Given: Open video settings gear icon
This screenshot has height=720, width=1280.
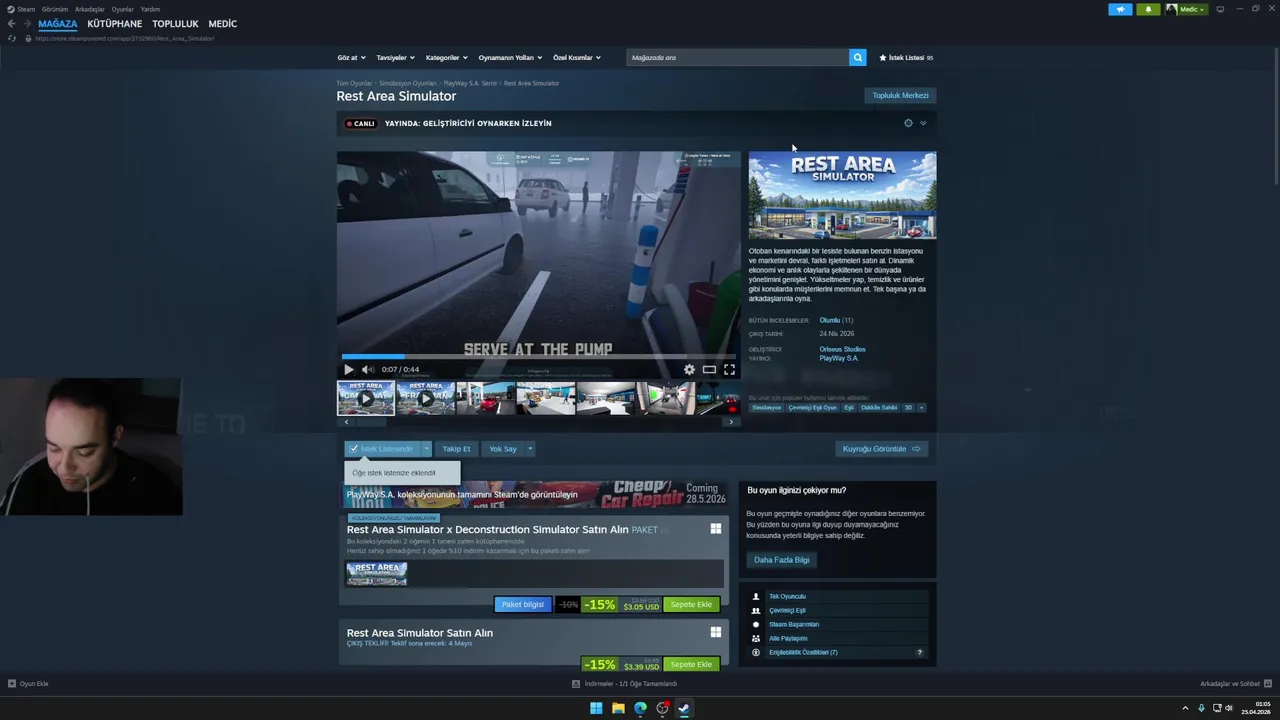Looking at the screenshot, I should coord(689,369).
